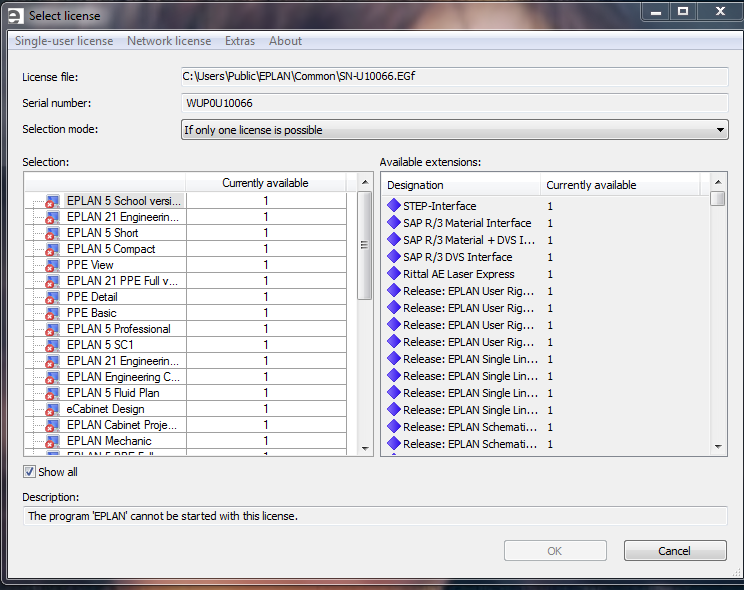
Task: Click the PPE Detail license icon
Action: 52,297
